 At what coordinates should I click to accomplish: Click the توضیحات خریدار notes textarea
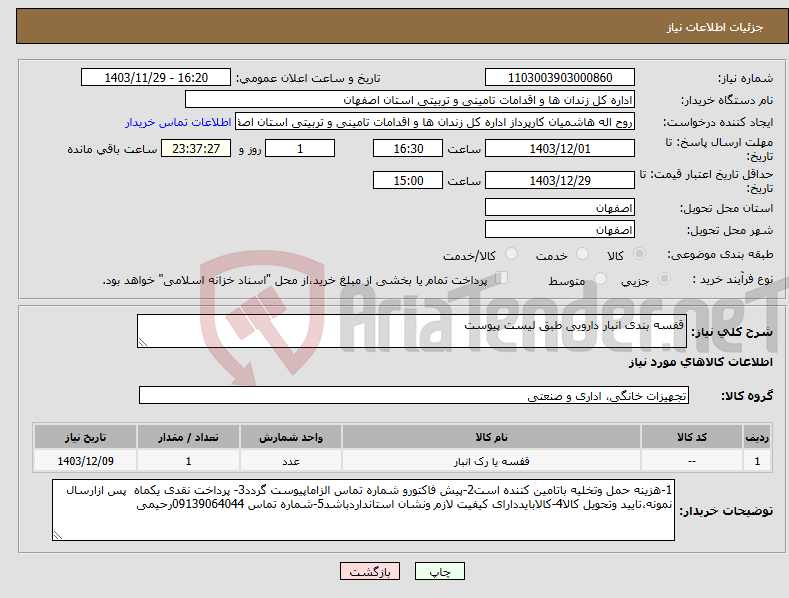[363, 510]
